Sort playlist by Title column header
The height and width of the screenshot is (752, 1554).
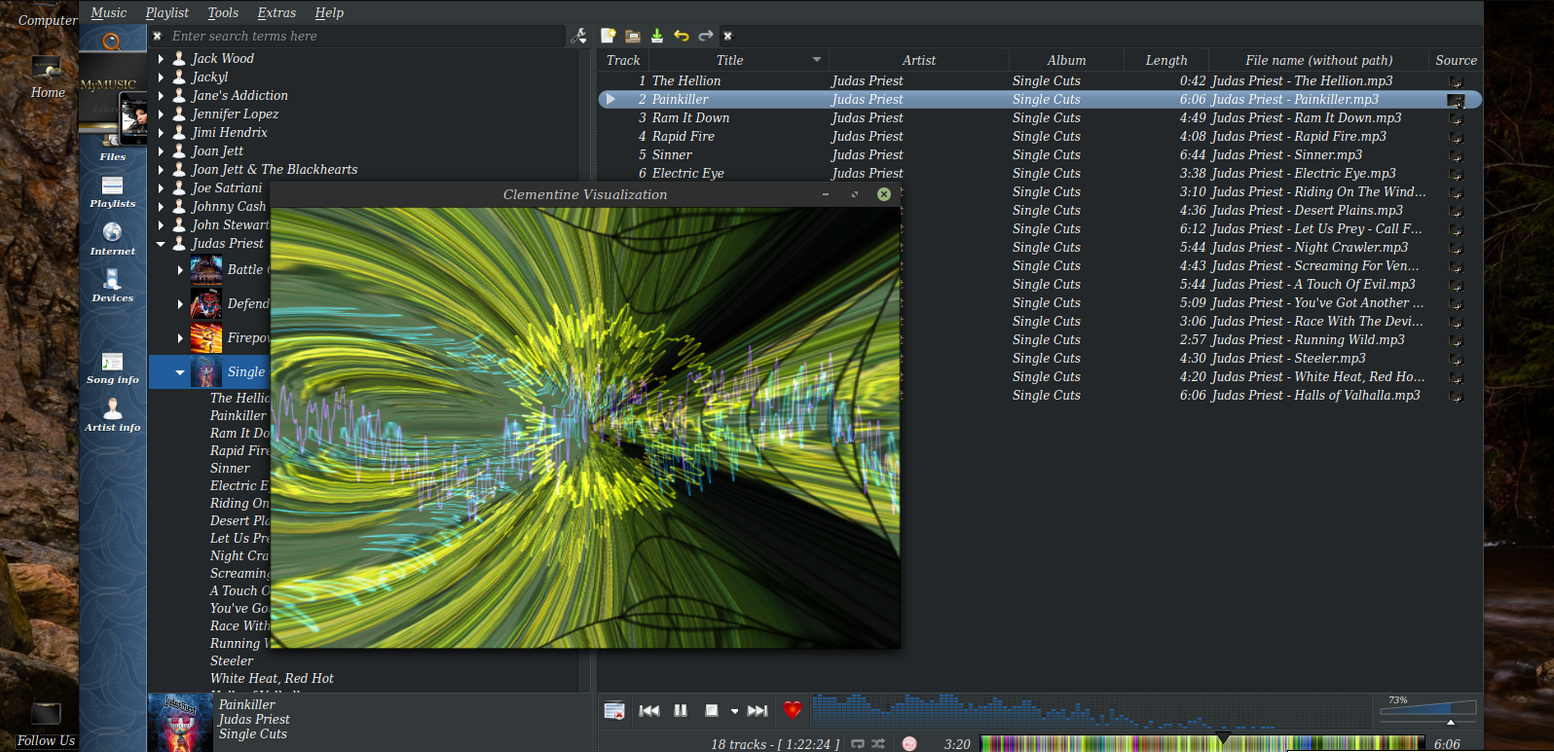tap(739, 60)
